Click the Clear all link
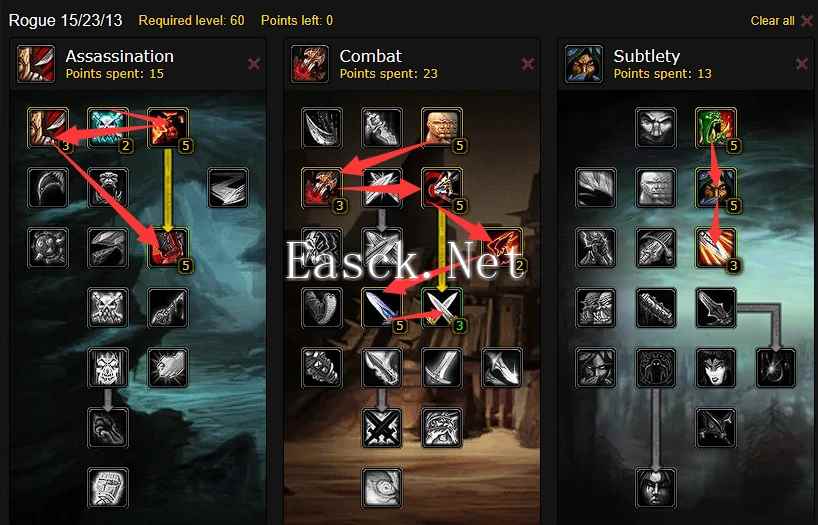 (x=772, y=21)
